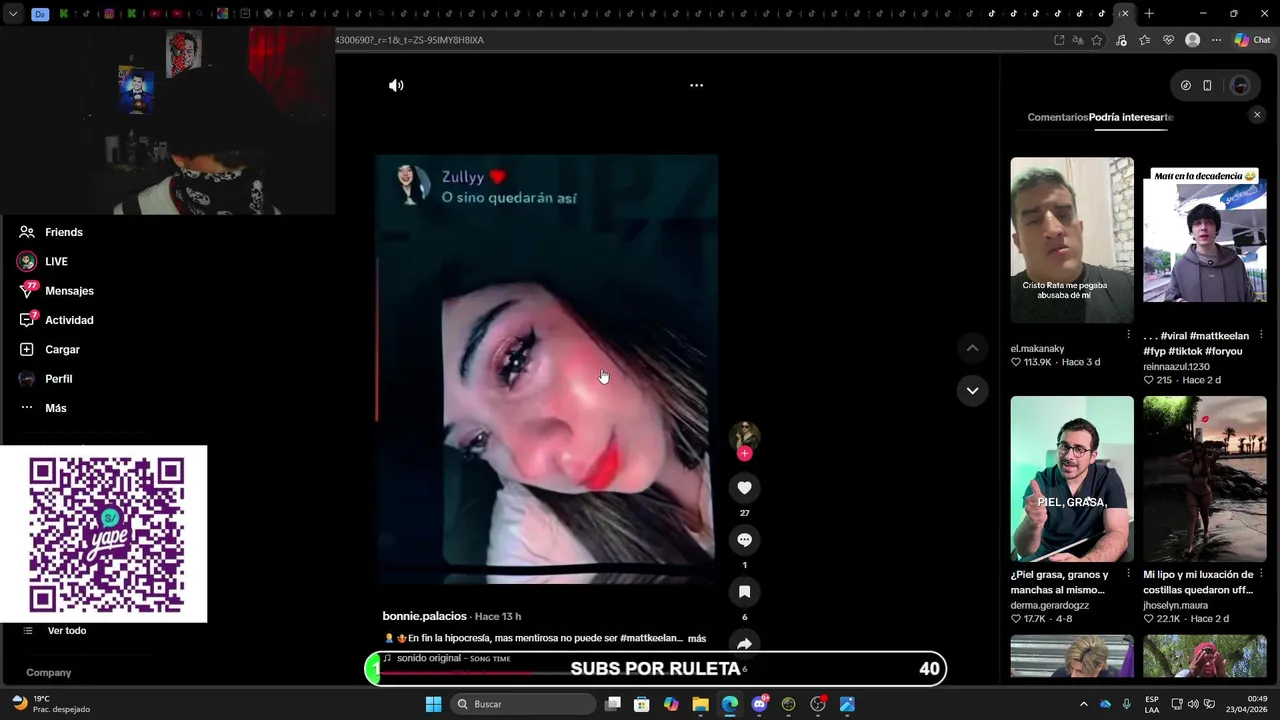This screenshot has width=1280, height=720.
Task: Open the weather widget 19°C
Action: coord(50,704)
